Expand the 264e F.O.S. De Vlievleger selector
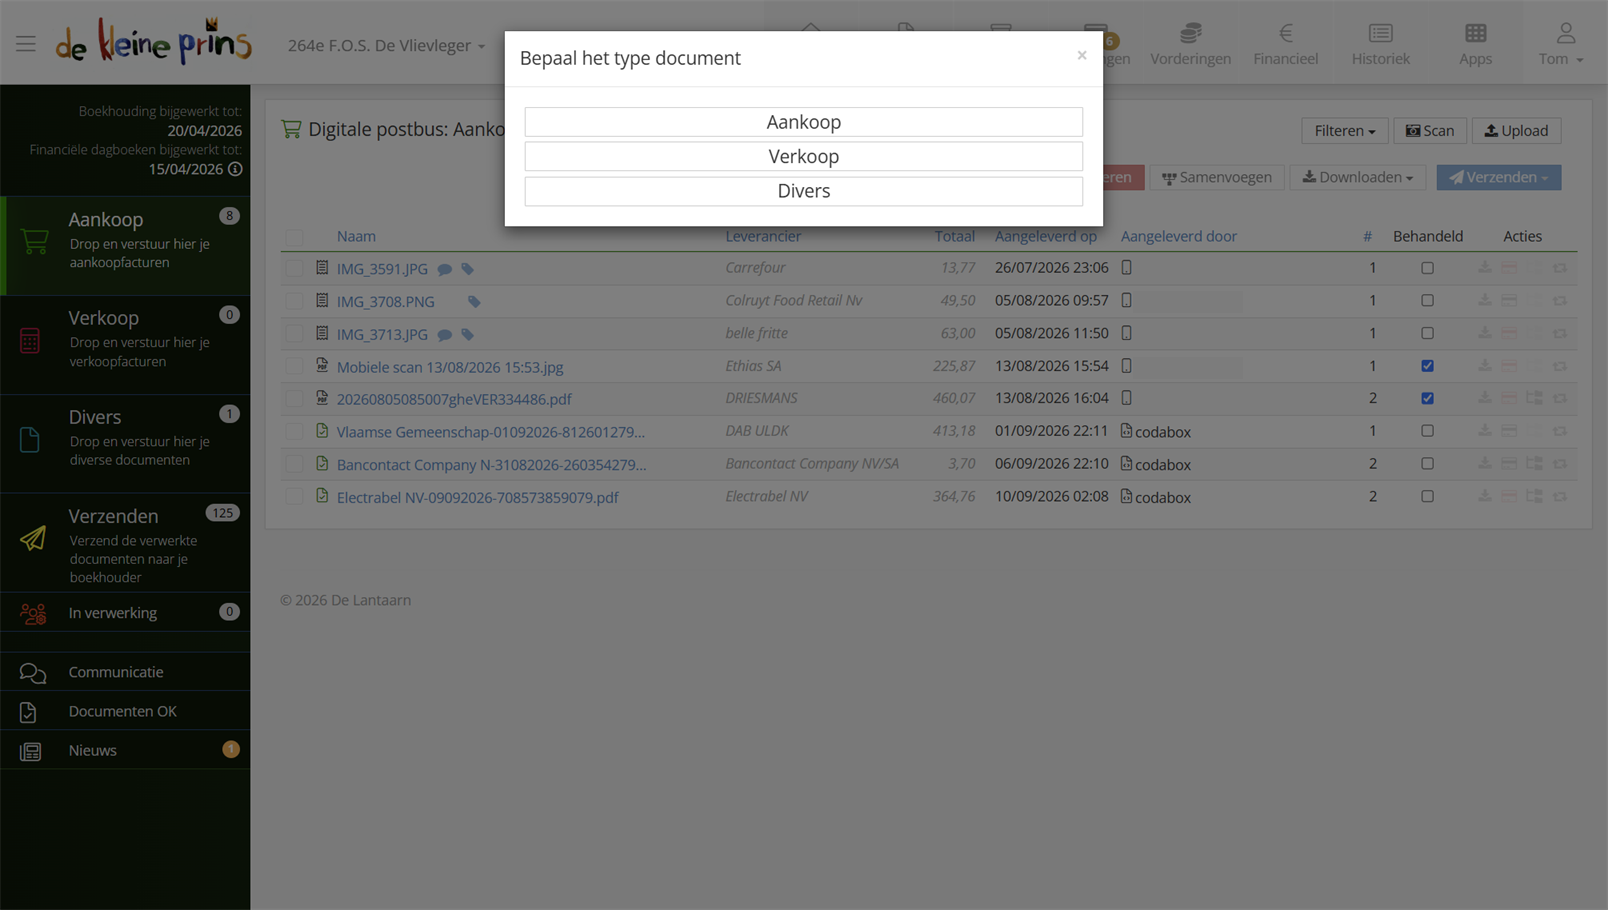This screenshot has height=910, width=1608. click(386, 45)
